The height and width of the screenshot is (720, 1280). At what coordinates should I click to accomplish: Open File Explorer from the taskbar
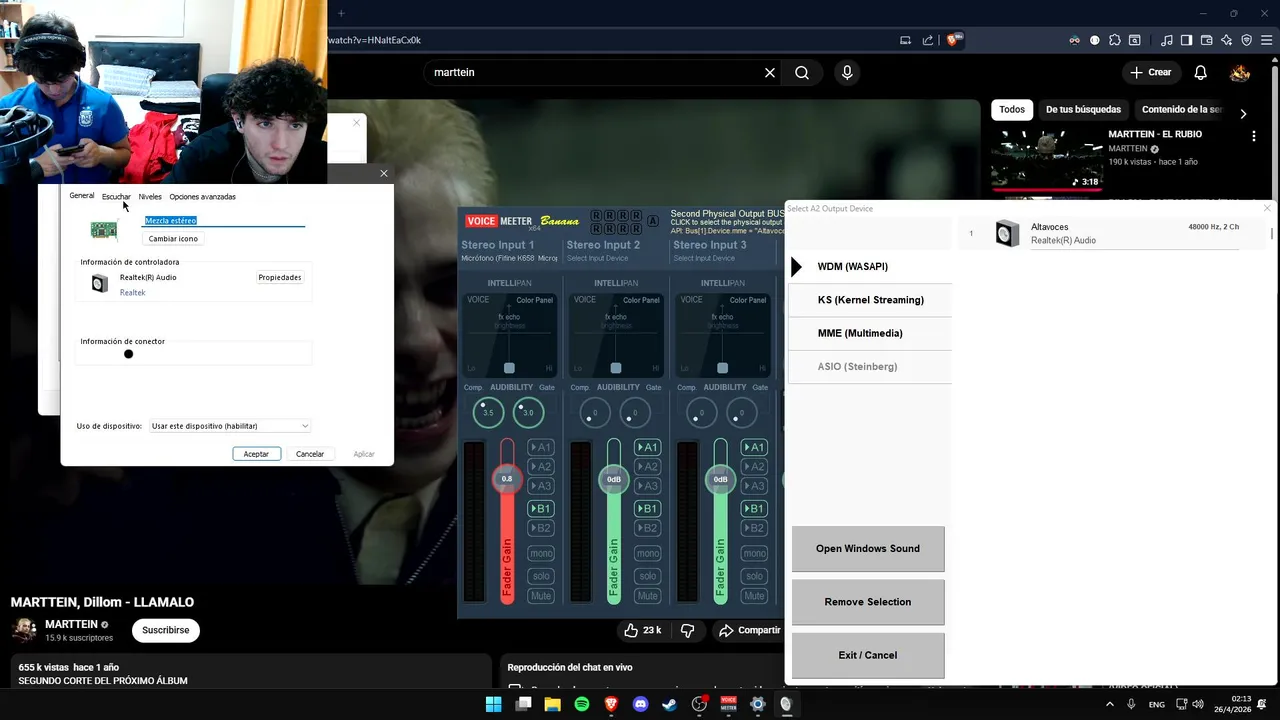(552, 704)
